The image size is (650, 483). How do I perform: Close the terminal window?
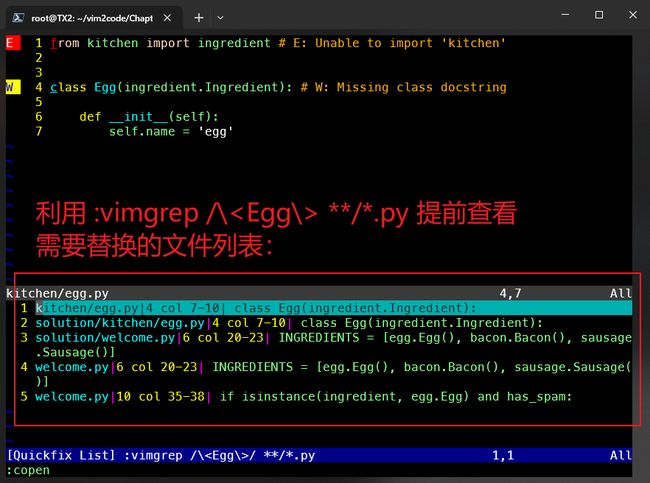[633, 15]
